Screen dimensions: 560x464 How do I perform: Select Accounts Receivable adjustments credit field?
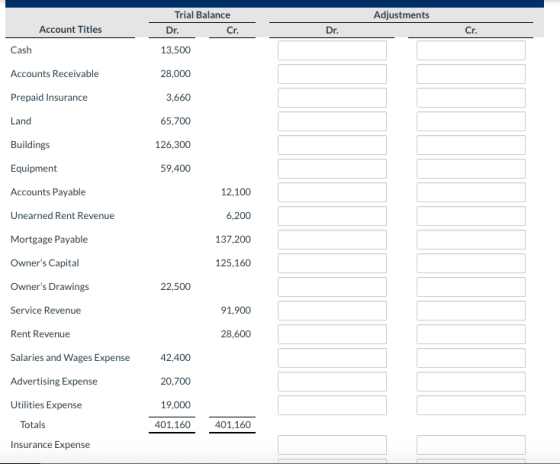click(x=471, y=74)
